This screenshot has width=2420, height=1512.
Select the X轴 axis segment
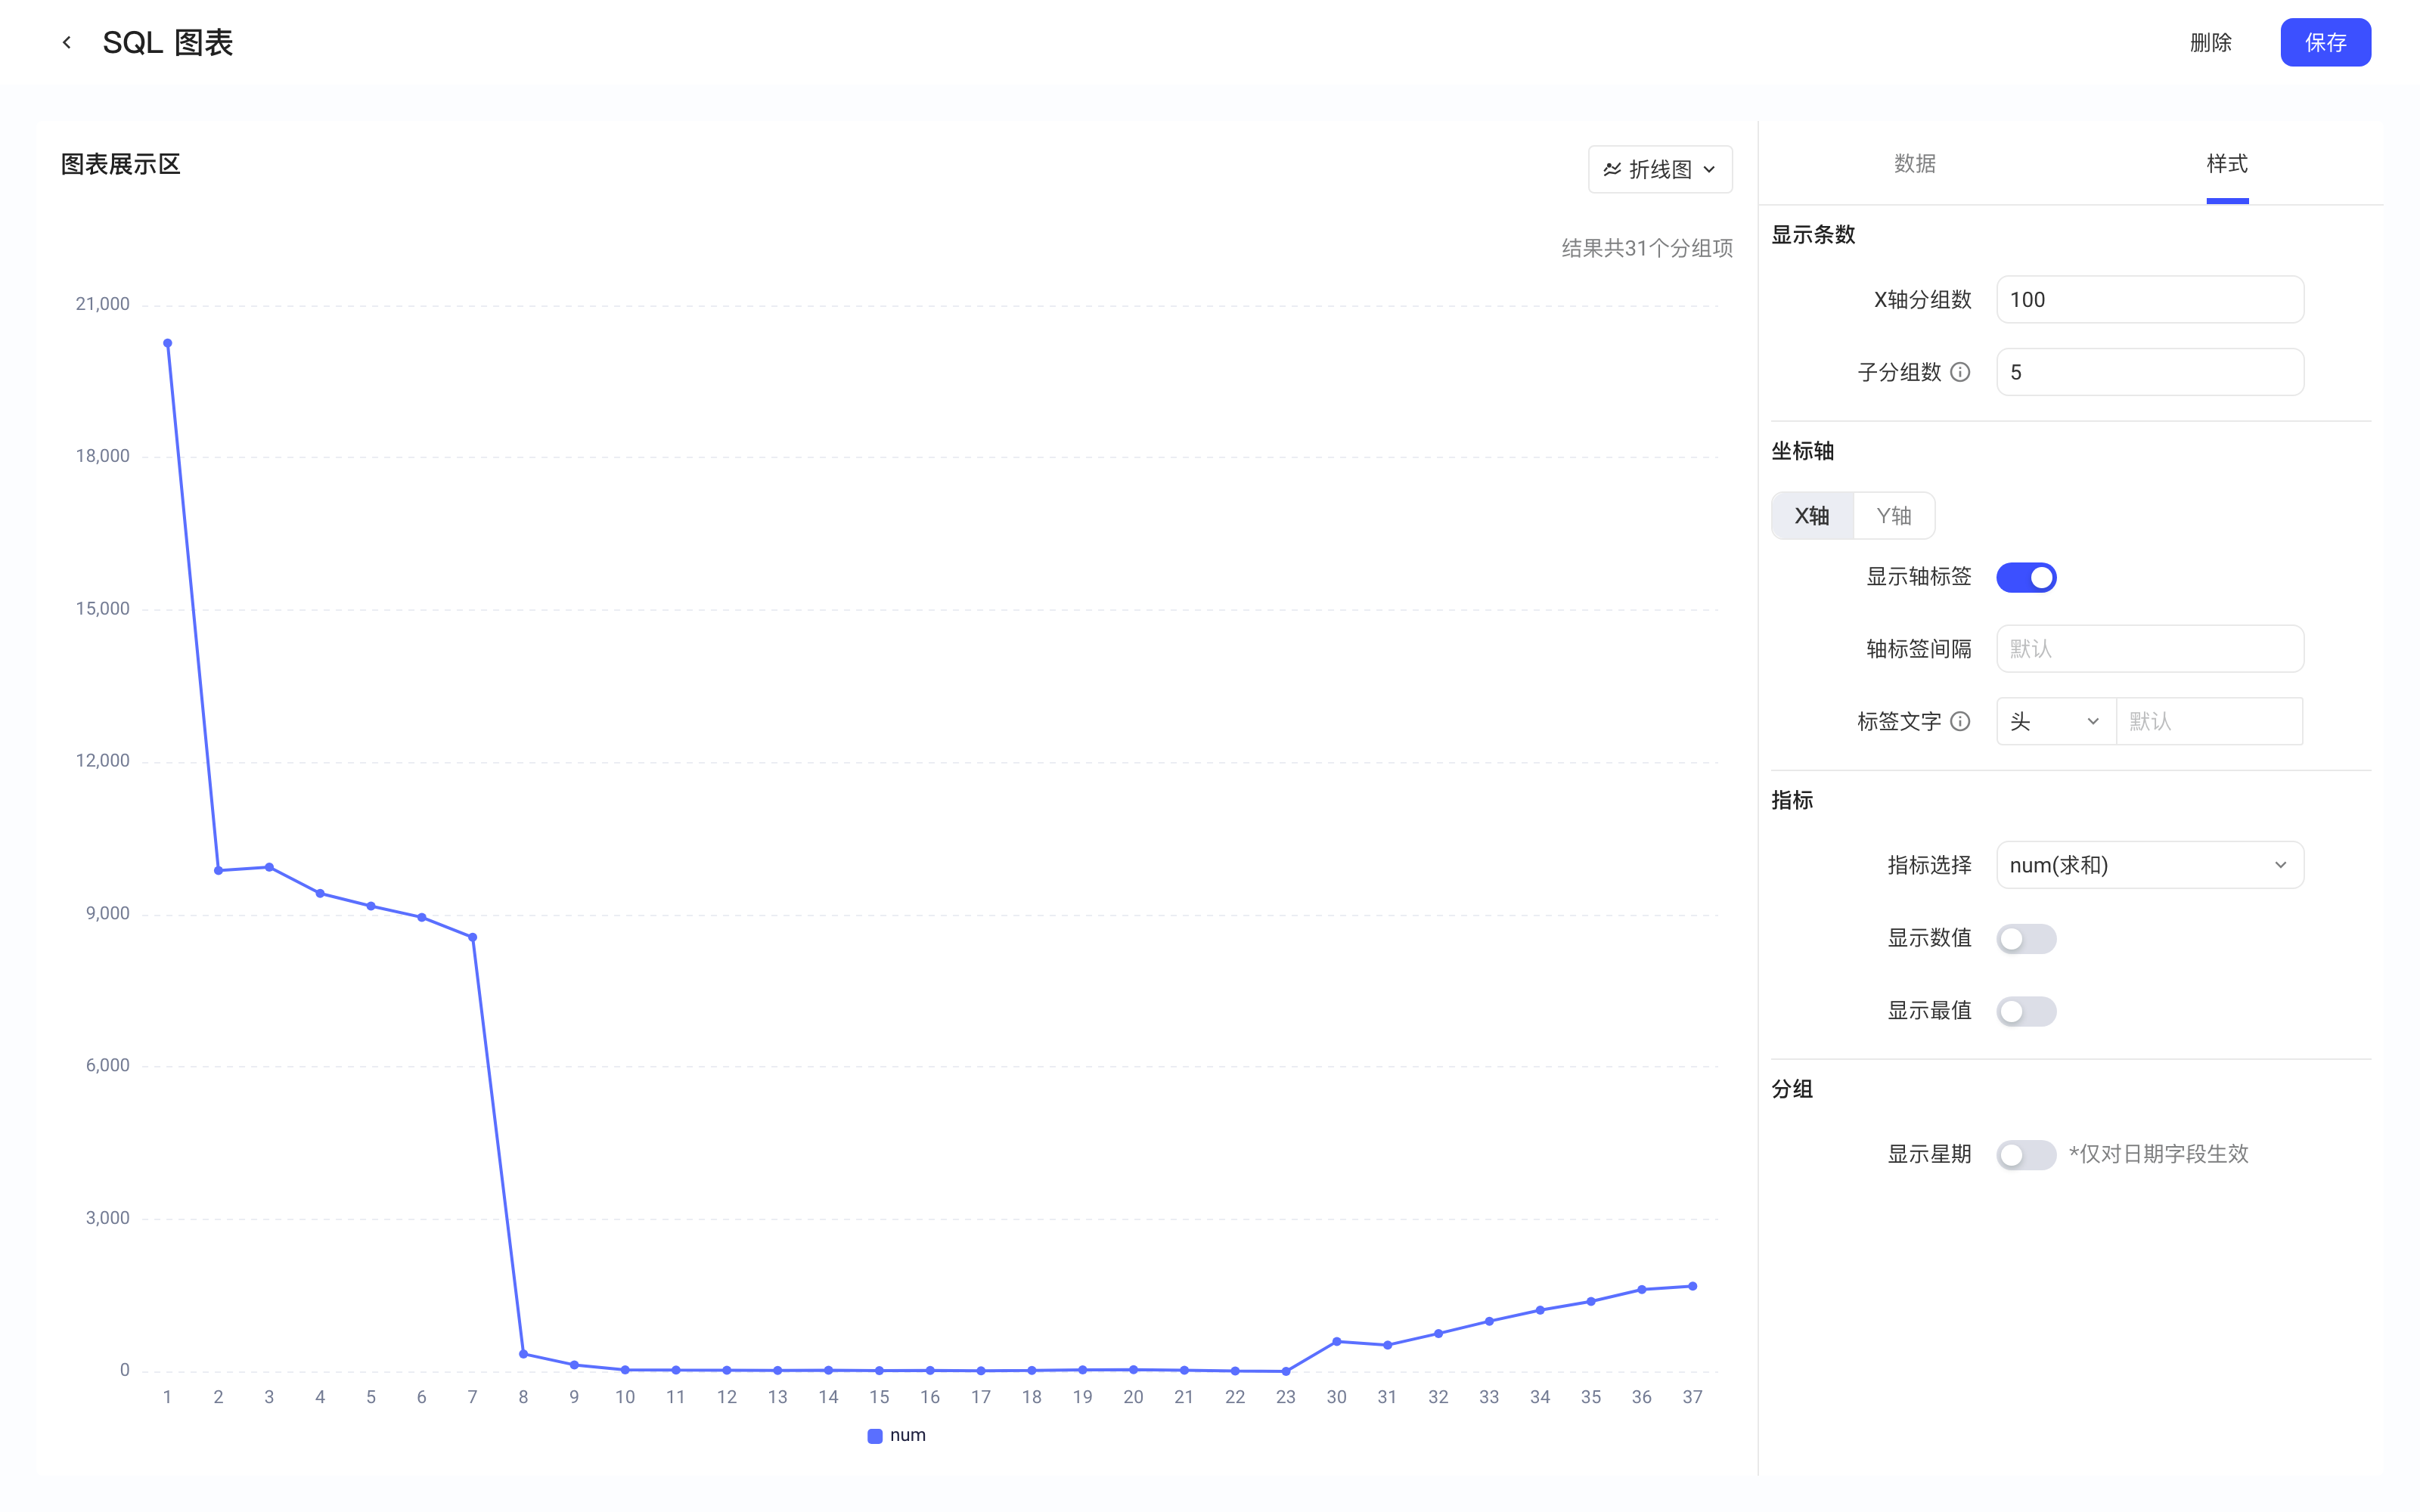[x=1812, y=516]
